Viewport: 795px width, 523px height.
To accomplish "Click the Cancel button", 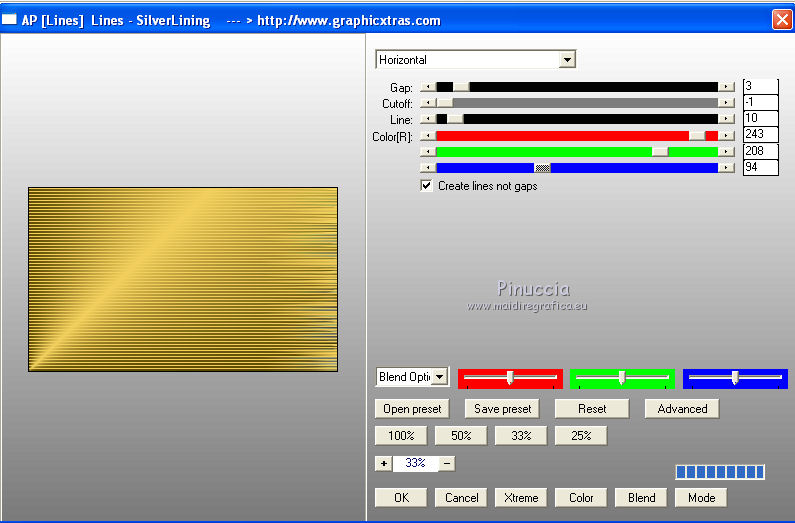I will click(x=461, y=498).
